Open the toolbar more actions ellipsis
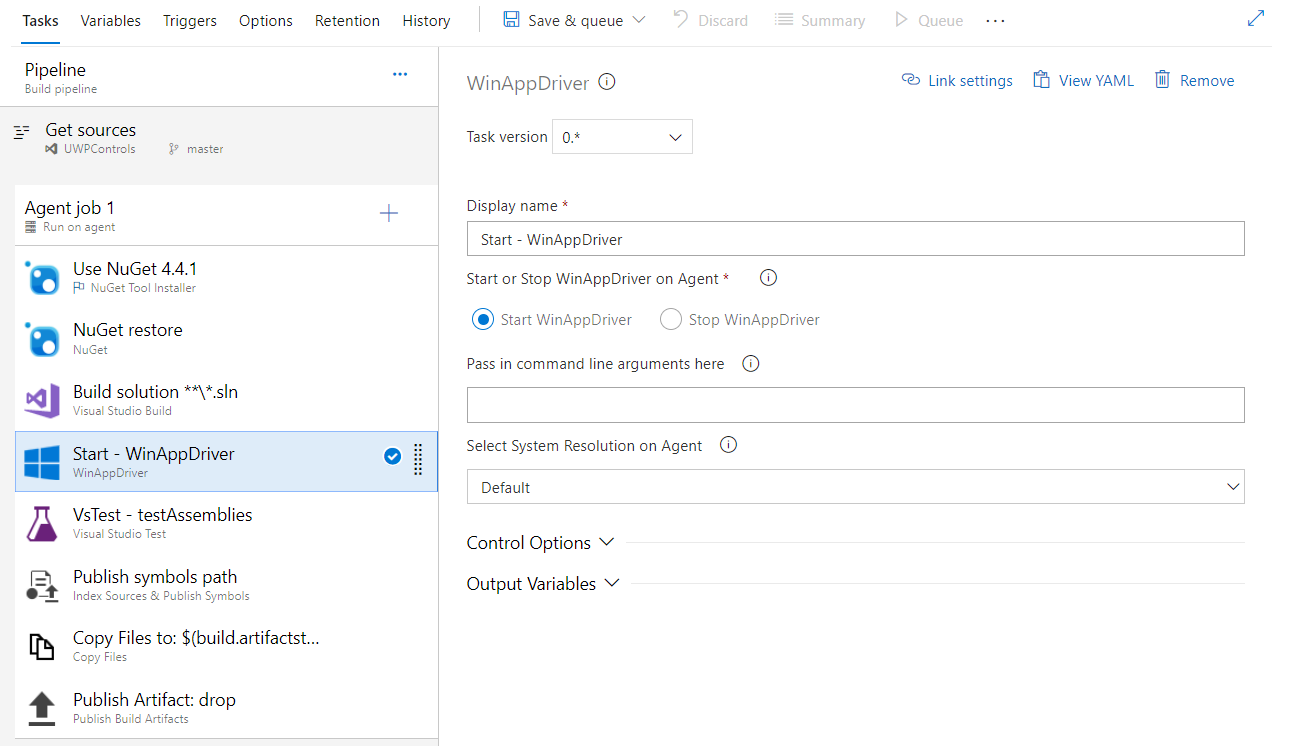 (995, 20)
